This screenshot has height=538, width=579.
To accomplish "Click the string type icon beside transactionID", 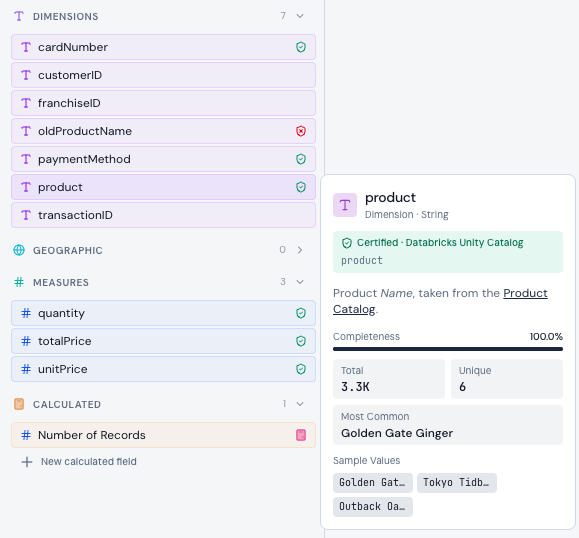I will (26, 215).
